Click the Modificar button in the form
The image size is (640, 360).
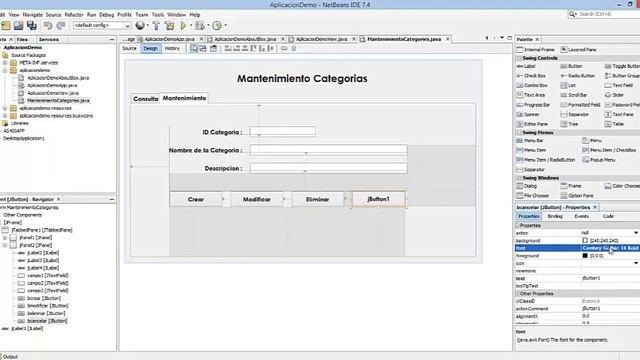257,200
